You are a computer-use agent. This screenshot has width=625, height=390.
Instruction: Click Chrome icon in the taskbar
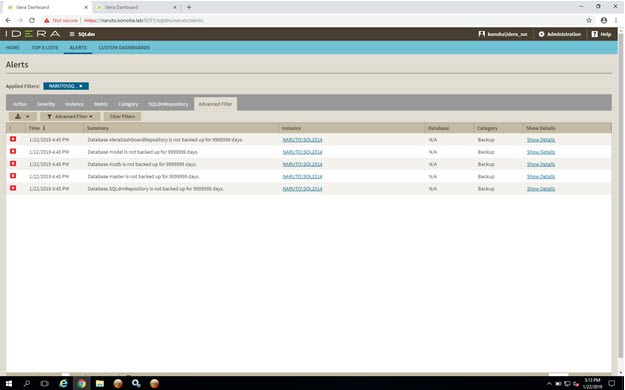point(82,384)
